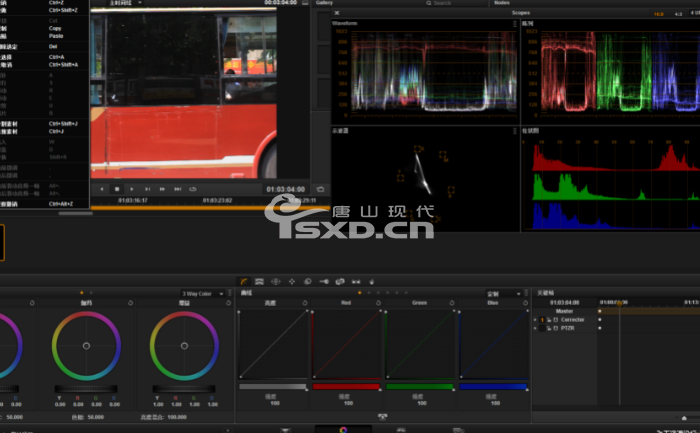Open the color wheels panel options menu

(230, 293)
